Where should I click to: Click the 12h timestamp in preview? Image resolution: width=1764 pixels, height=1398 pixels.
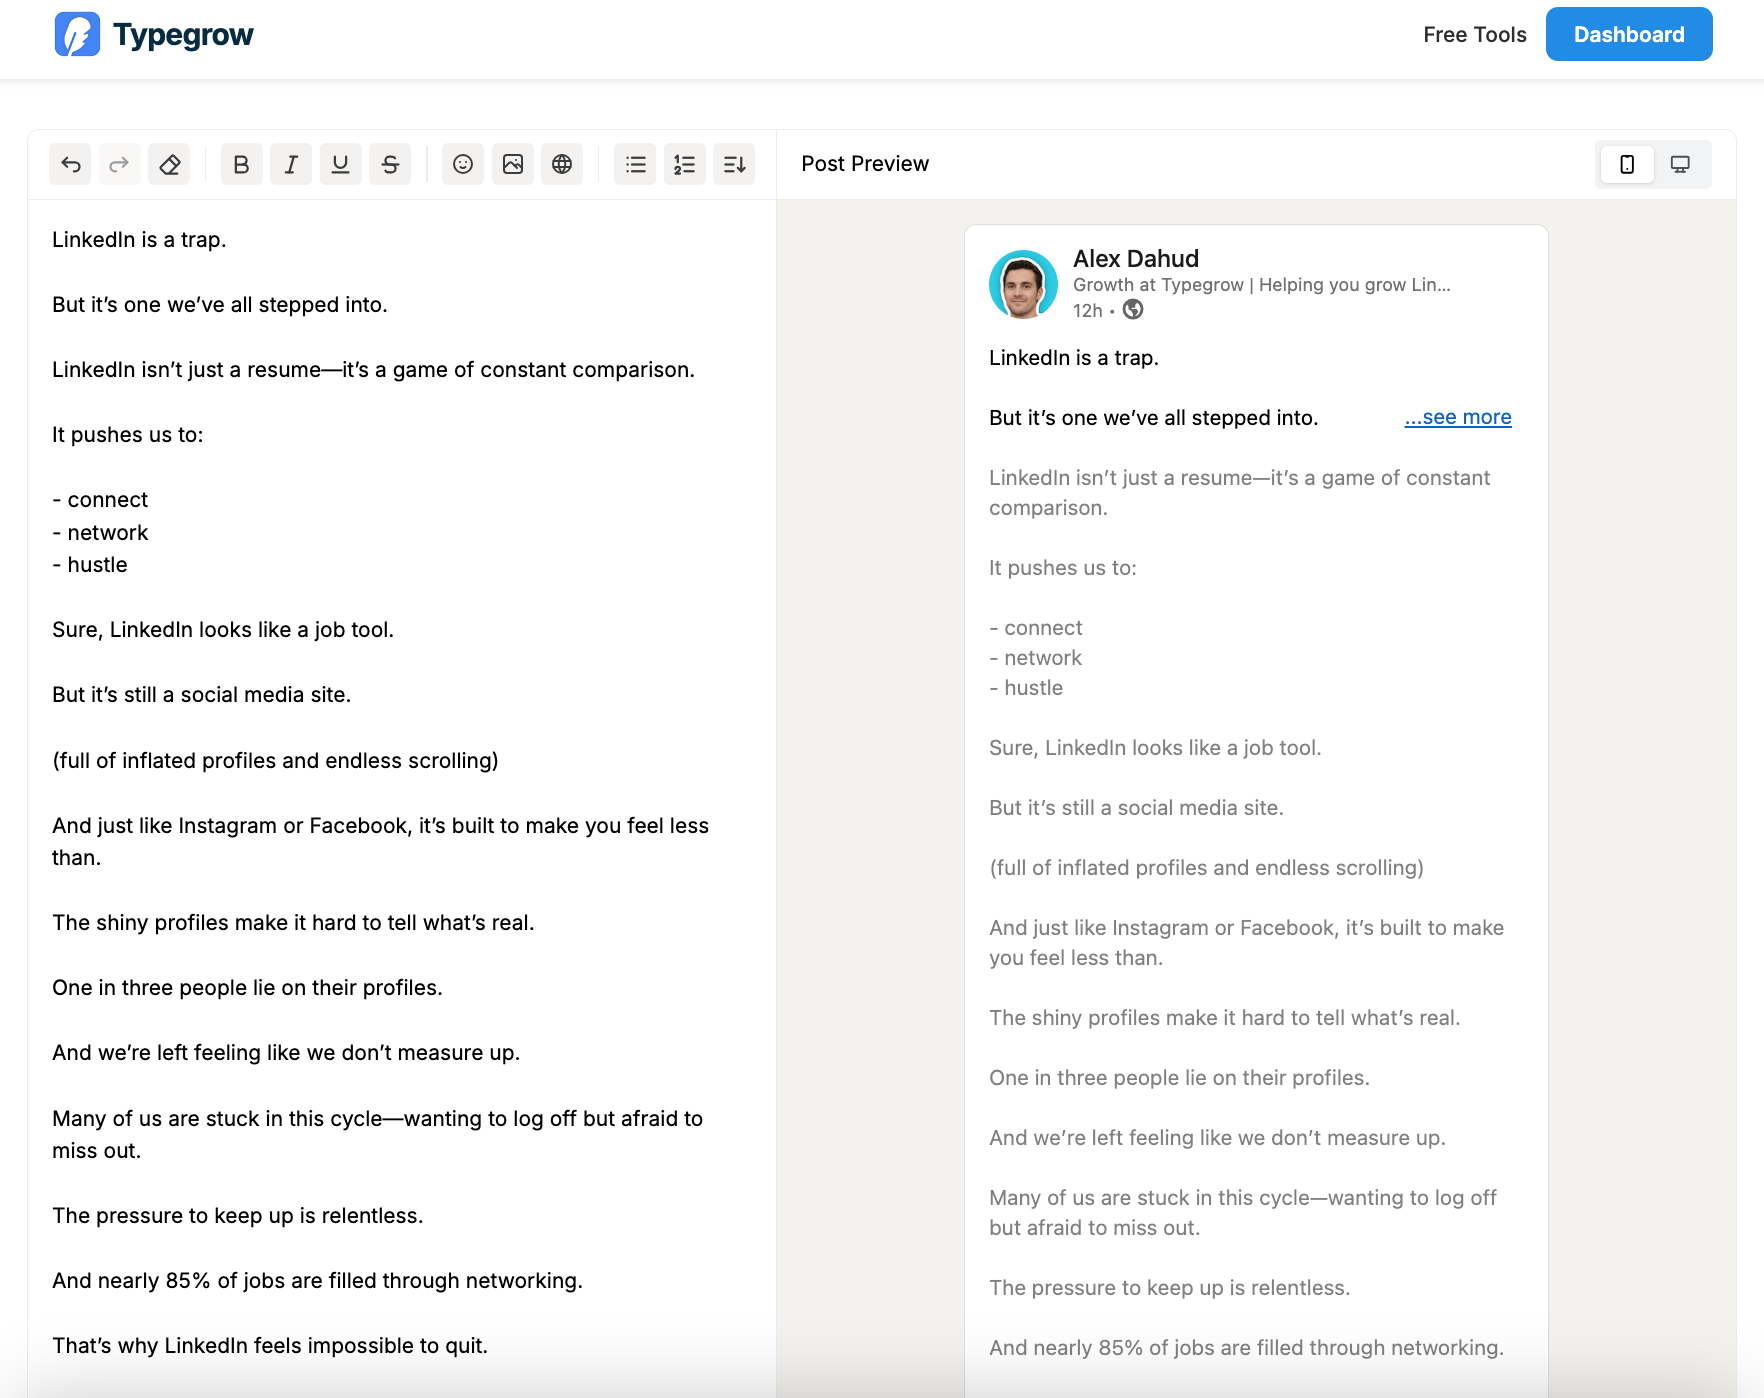[1087, 311]
